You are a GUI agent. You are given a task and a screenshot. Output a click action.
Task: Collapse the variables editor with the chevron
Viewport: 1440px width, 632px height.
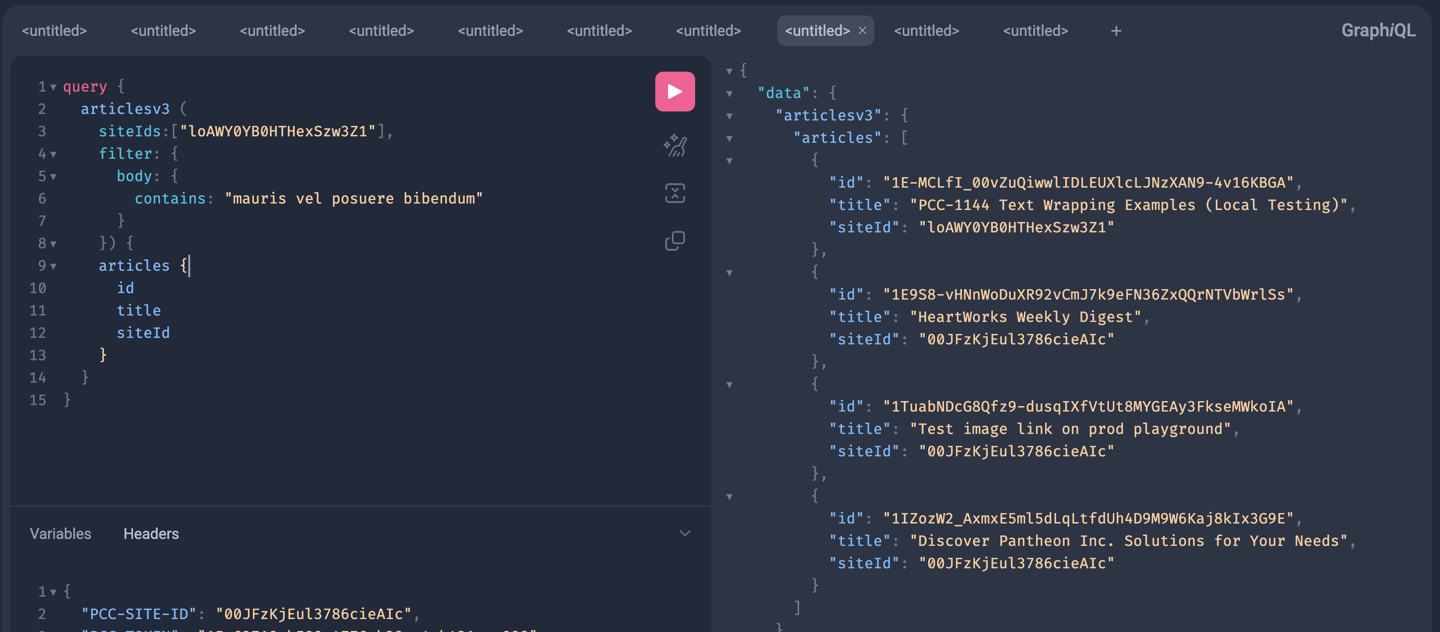click(x=685, y=534)
